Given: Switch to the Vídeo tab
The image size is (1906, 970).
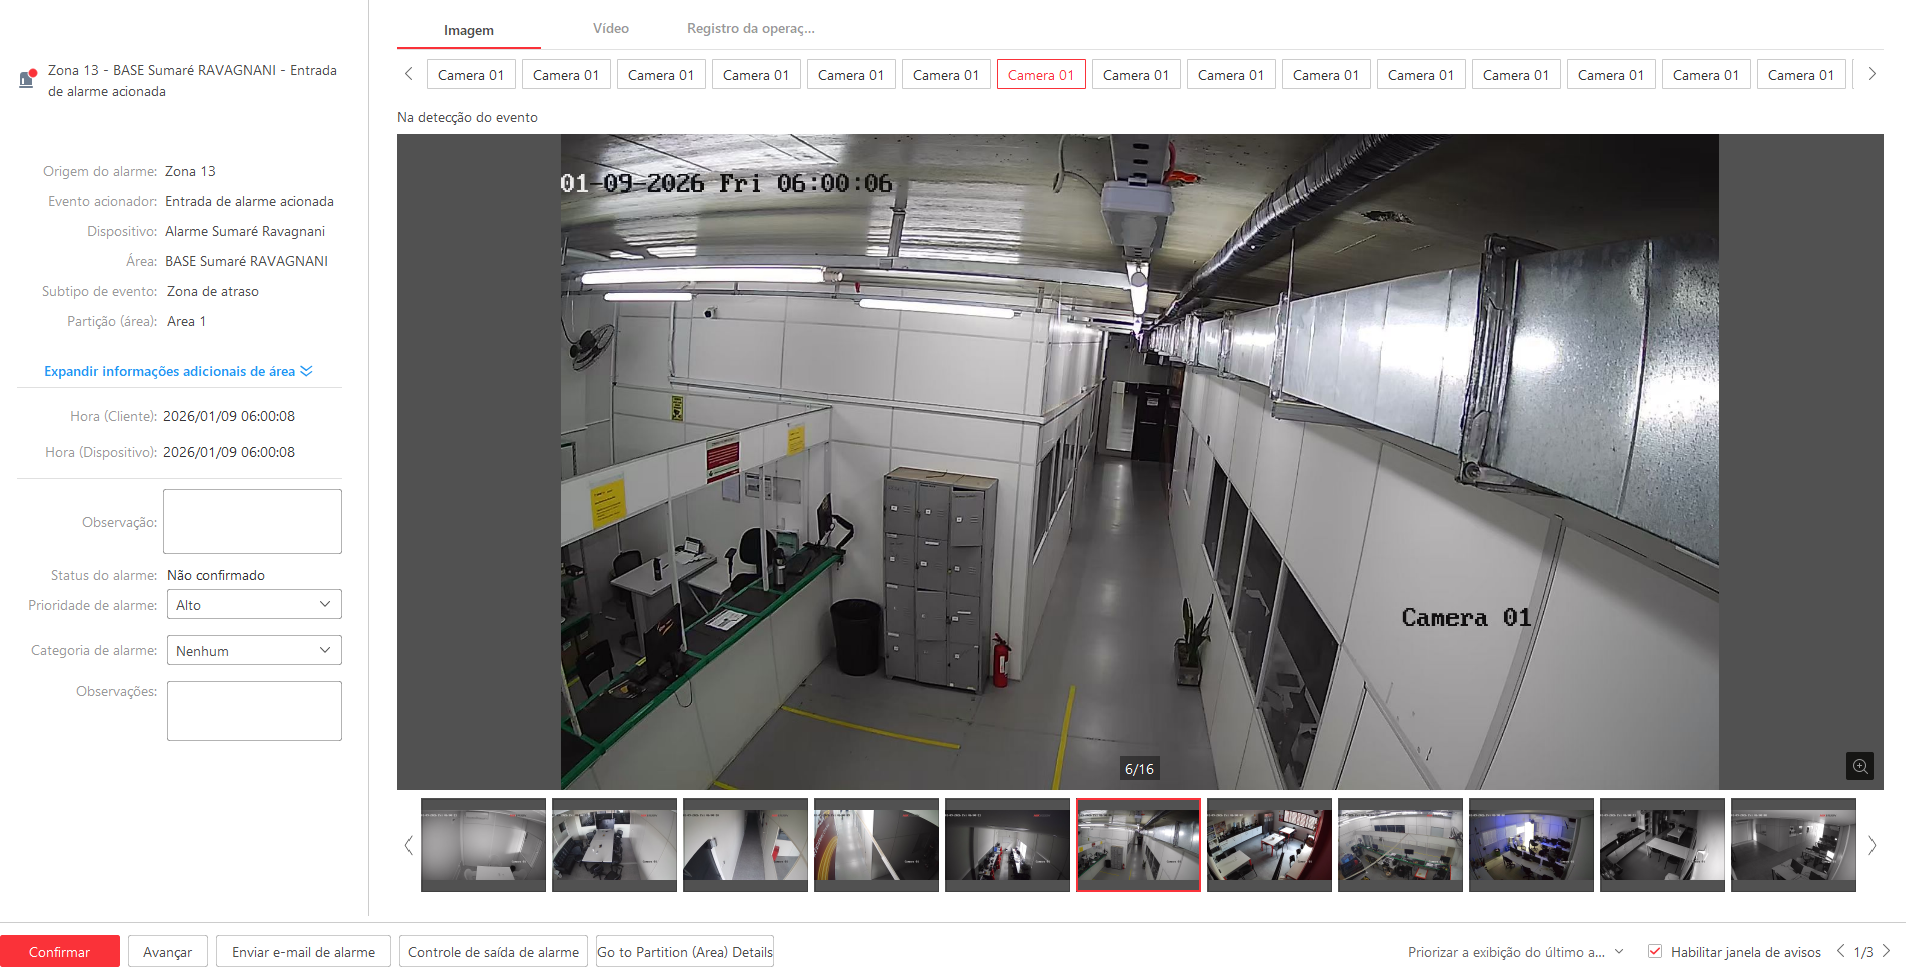Looking at the screenshot, I should [x=610, y=29].
